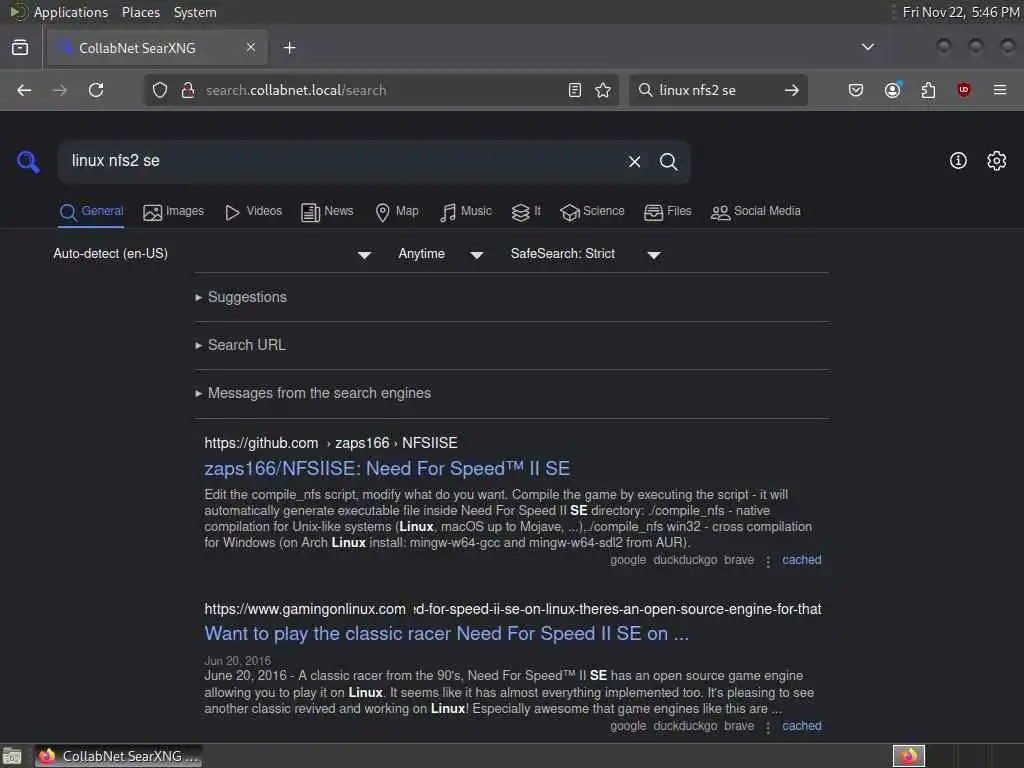Switch to the News category tab
Image resolution: width=1024 pixels, height=768 pixels.
tap(327, 212)
